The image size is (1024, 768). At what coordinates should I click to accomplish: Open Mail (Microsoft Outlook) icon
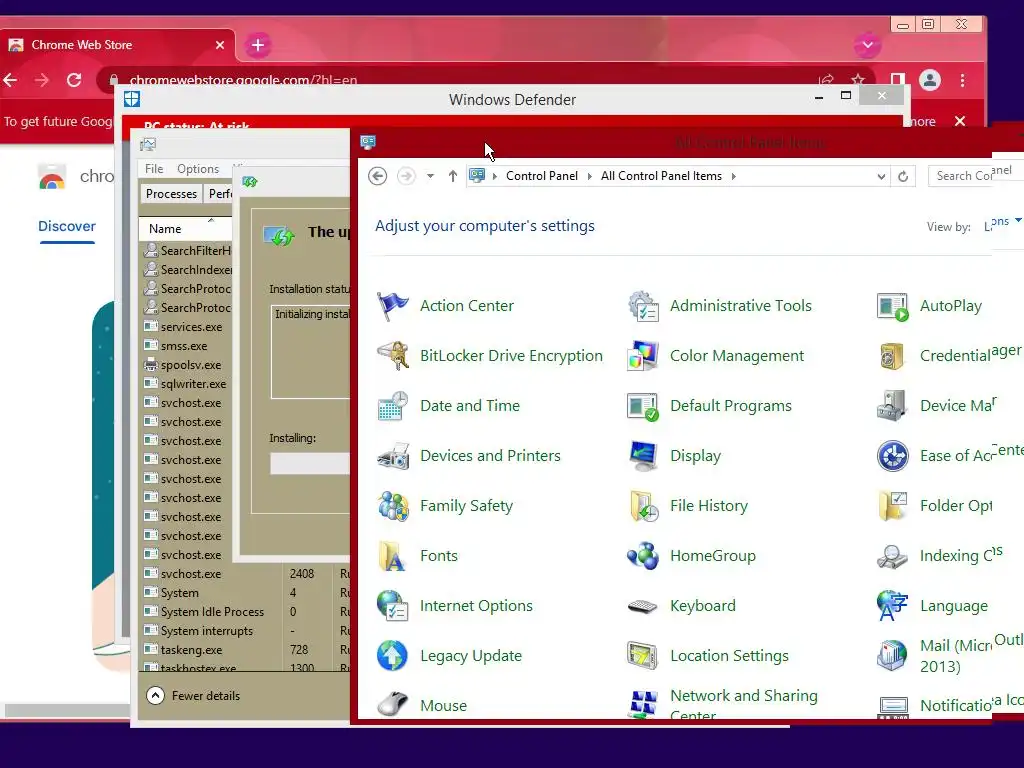click(x=893, y=656)
